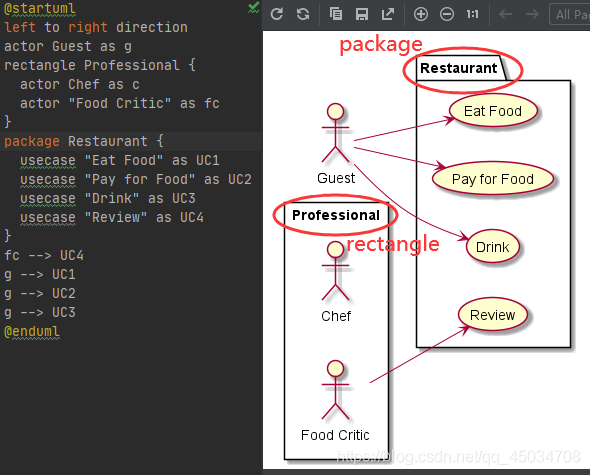Click 'g --> UC3' code line
Viewport: 590px width, 475px height.
[40, 312]
